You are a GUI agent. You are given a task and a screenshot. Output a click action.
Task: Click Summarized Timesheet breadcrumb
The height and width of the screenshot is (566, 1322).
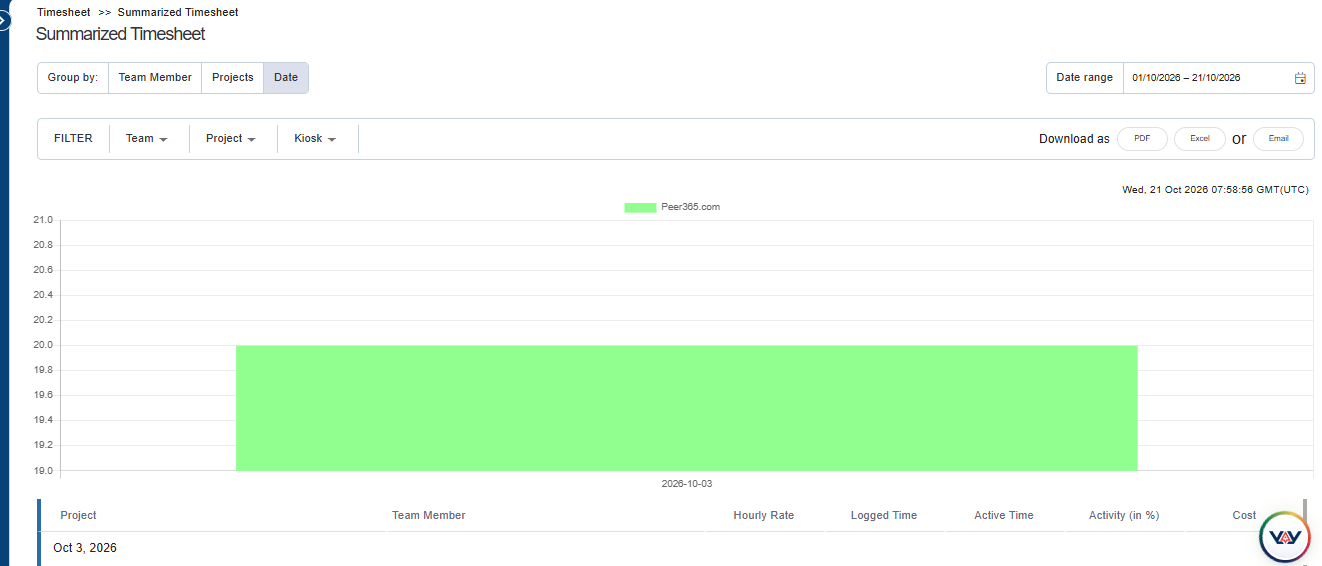pos(178,12)
